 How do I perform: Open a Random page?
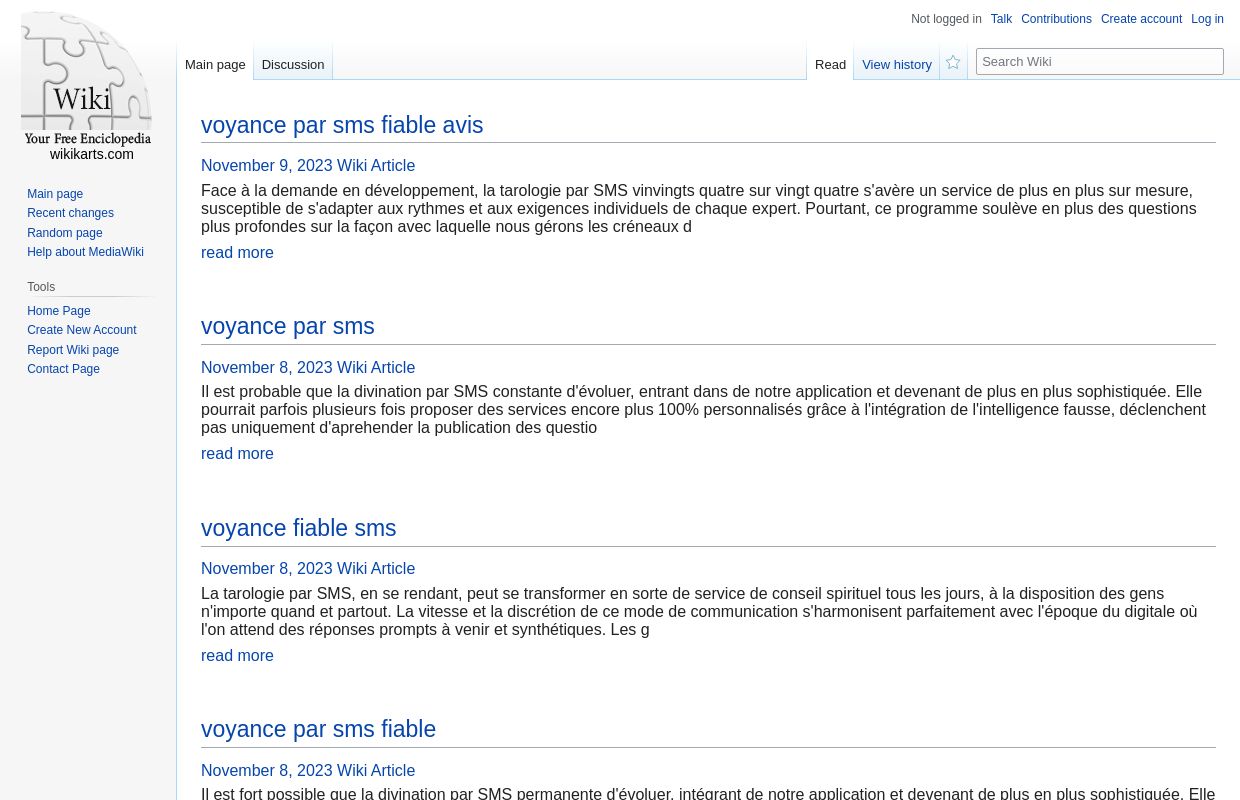coord(64,232)
